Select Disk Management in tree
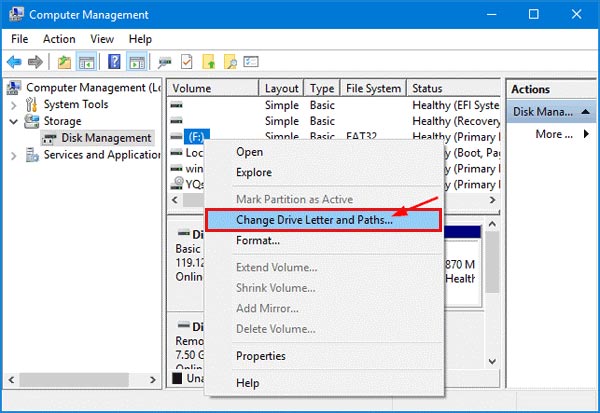The width and height of the screenshot is (600, 413). pos(106,138)
